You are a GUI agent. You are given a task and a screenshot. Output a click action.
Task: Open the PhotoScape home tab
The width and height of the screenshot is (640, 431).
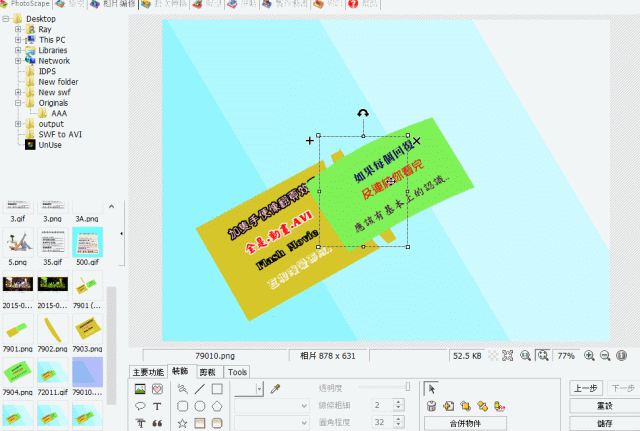tap(25, 4)
